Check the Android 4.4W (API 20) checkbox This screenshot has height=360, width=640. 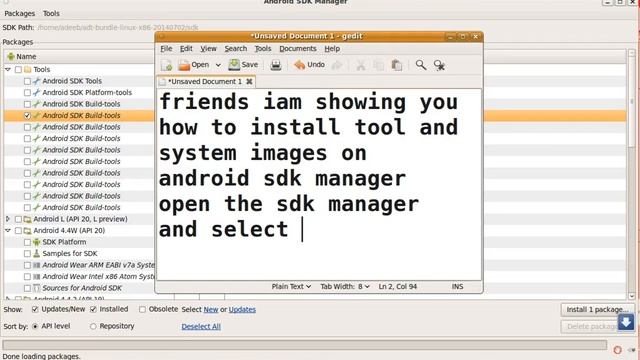point(18,231)
